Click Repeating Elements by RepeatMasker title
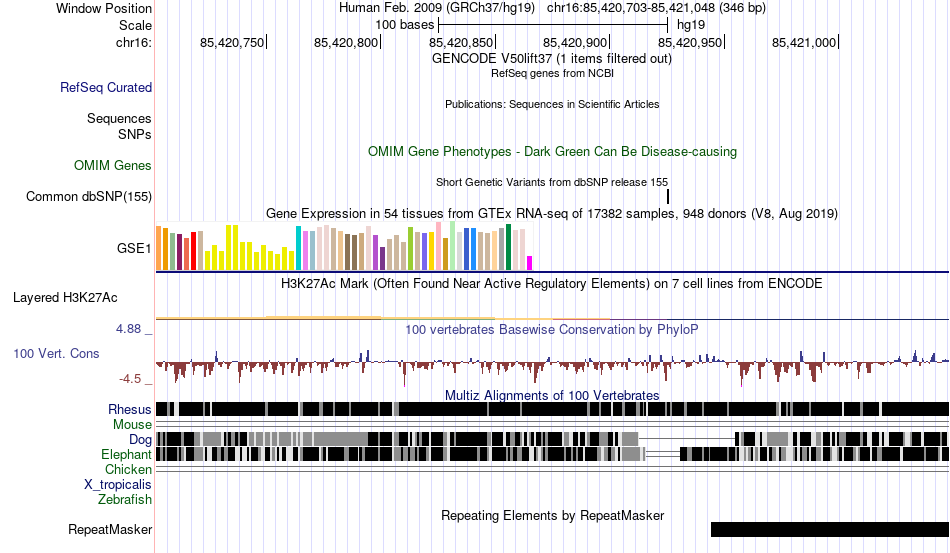 (552, 515)
